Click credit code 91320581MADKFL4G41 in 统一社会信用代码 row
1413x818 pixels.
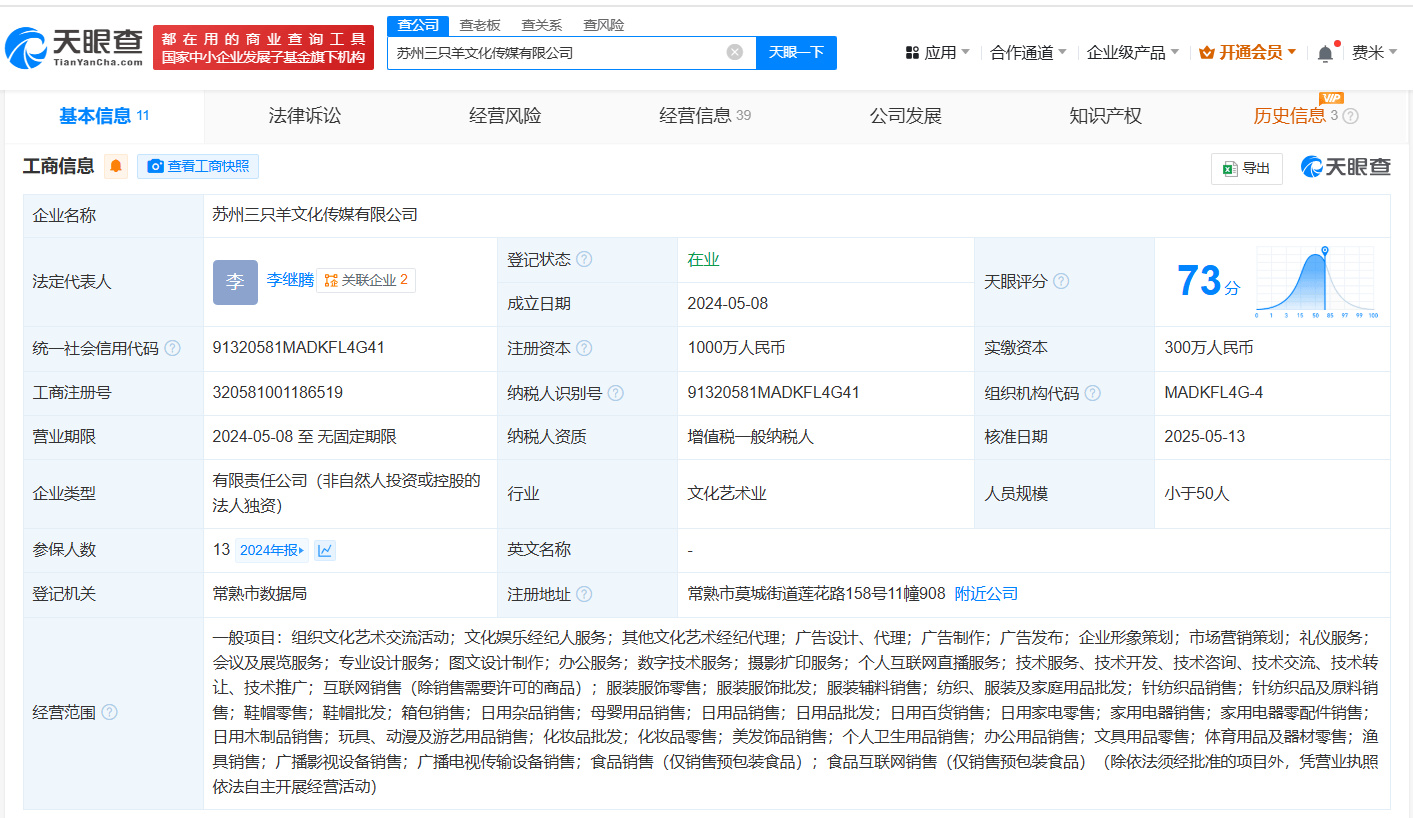[299, 348]
